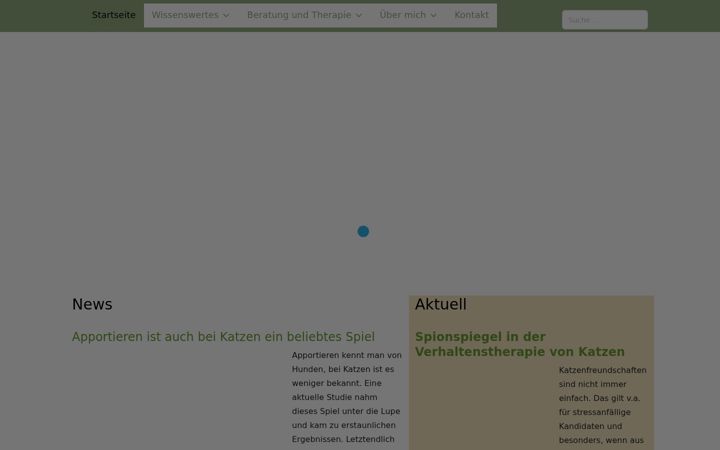The image size is (720, 450).
Task: Open the Startseite menu item
Action: click(113, 15)
